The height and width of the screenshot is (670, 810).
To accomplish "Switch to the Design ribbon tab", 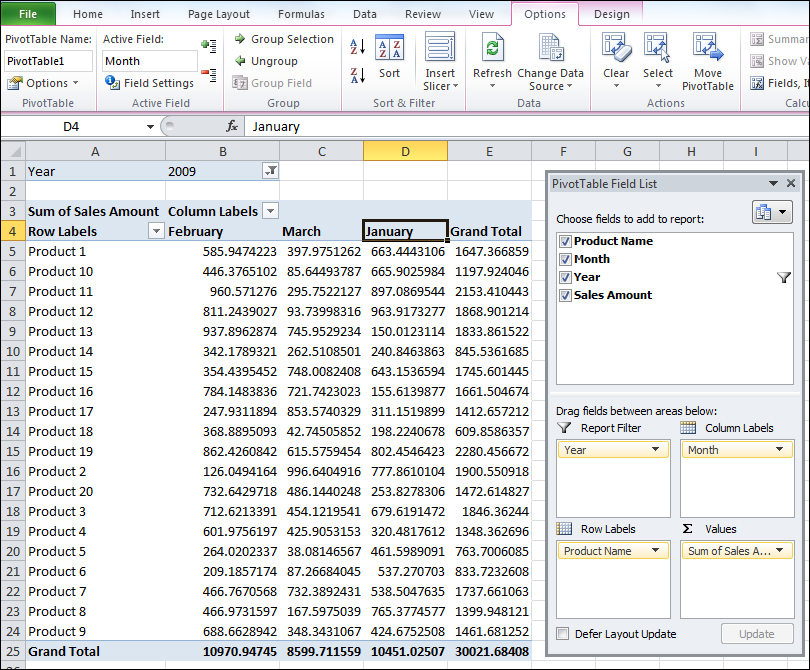I will click(x=611, y=14).
